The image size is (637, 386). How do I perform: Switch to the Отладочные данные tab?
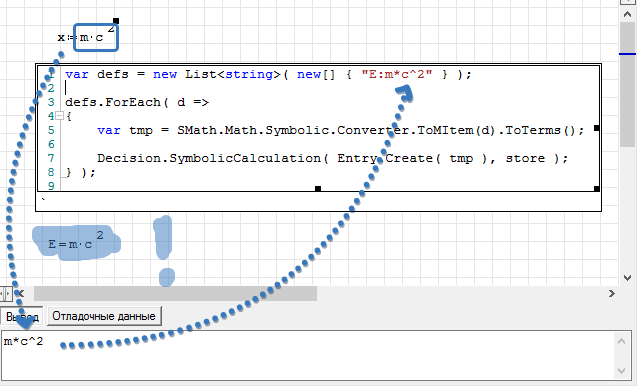pos(104,316)
